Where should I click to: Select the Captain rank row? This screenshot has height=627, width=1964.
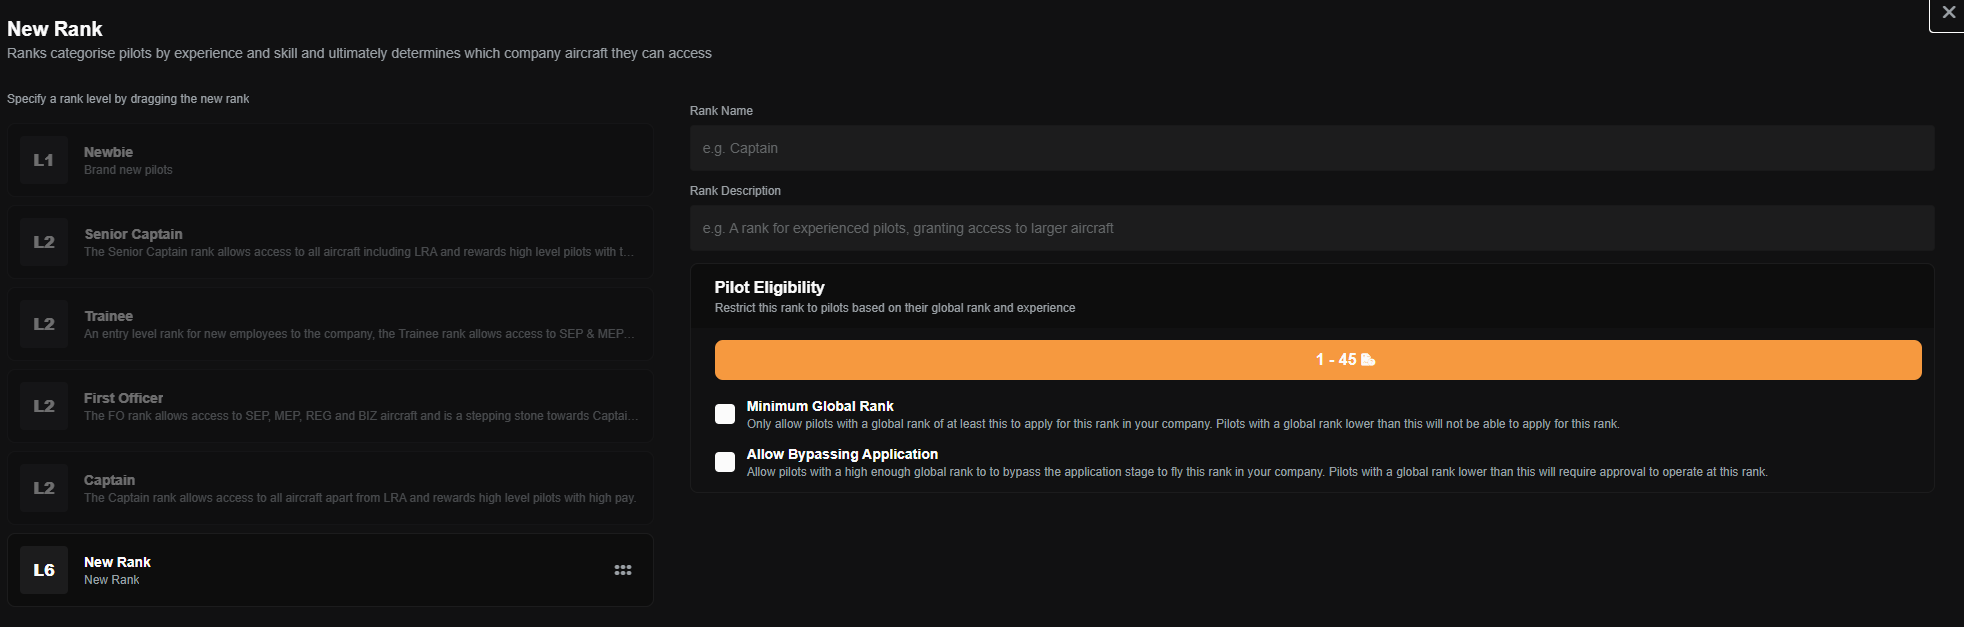[330, 488]
